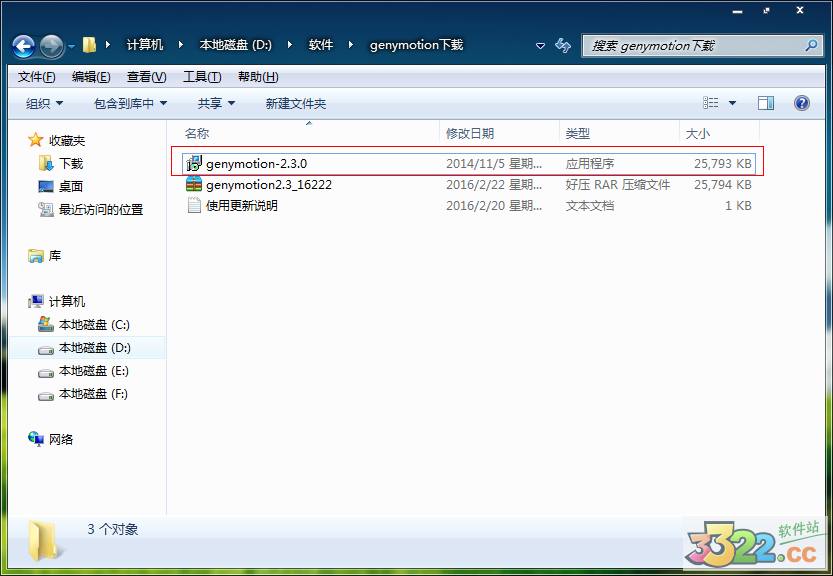Image resolution: width=833 pixels, height=576 pixels.
Task: Click the folder icon in address bar
Action: [89, 45]
